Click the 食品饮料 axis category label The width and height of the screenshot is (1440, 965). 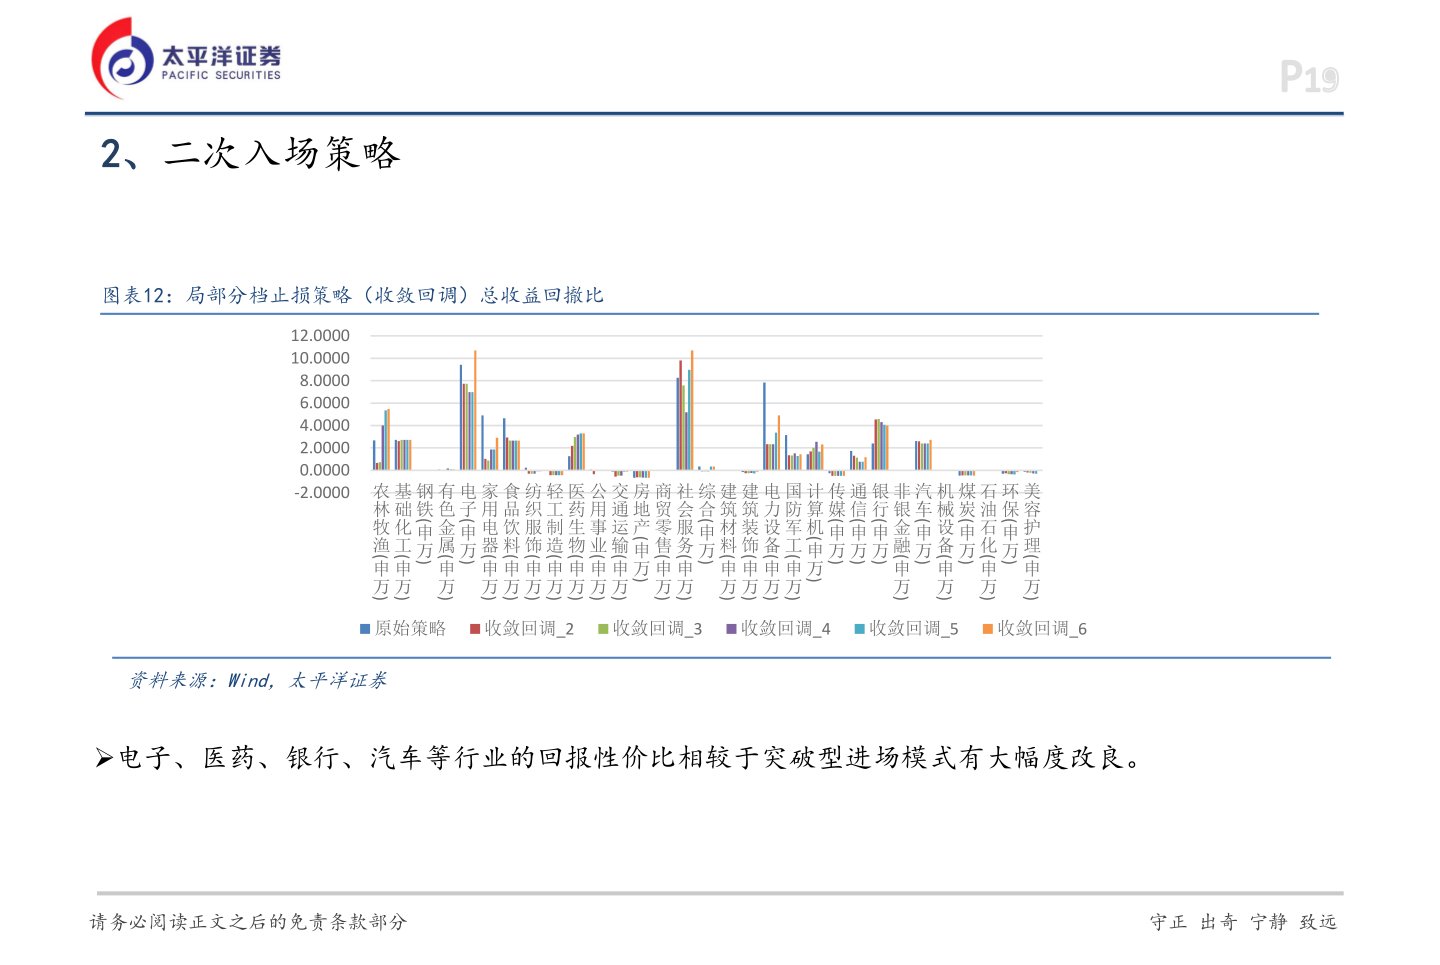coord(512,540)
